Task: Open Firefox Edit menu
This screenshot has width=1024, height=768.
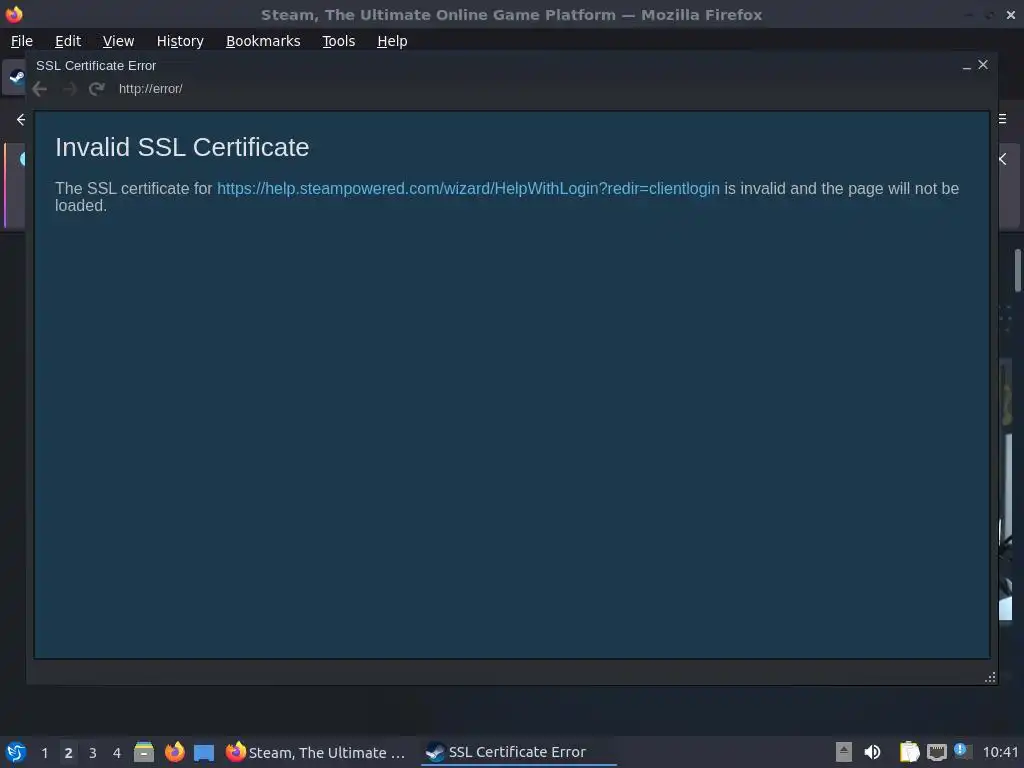Action: [x=68, y=41]
